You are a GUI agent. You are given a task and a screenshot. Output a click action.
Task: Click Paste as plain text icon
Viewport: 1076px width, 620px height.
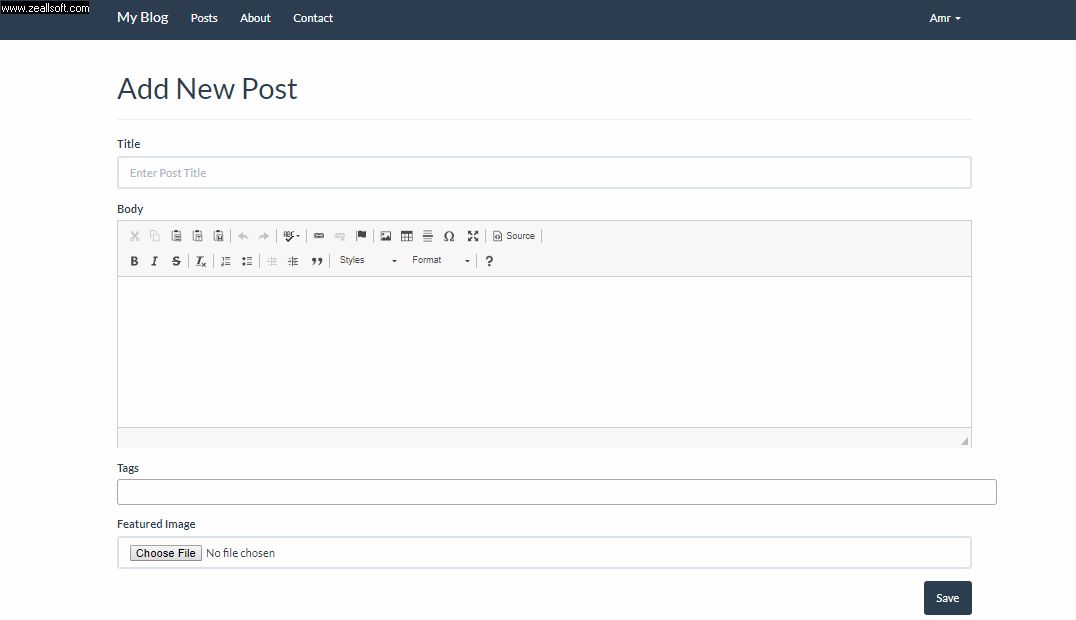198,236
